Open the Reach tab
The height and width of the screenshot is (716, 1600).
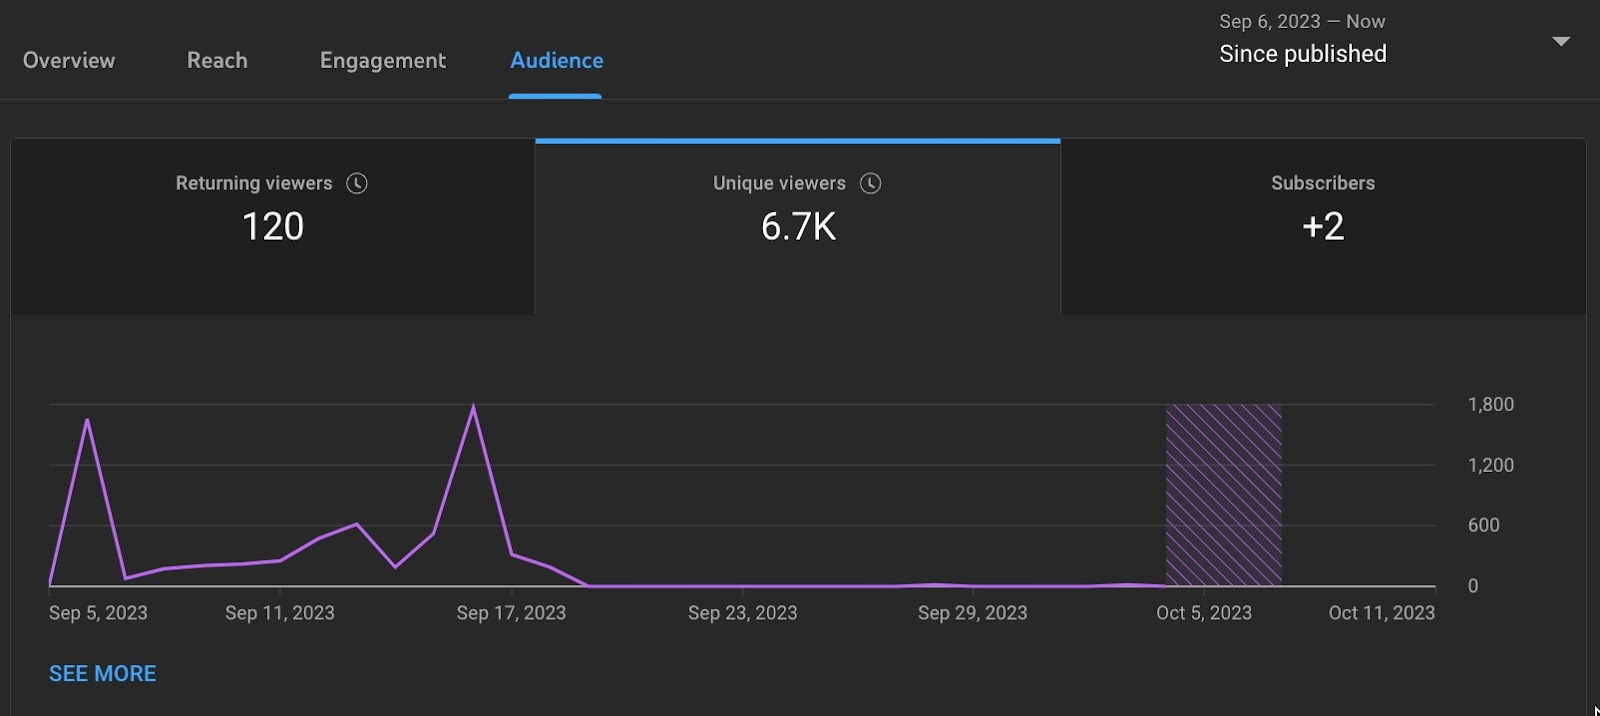tap(217, 60)
